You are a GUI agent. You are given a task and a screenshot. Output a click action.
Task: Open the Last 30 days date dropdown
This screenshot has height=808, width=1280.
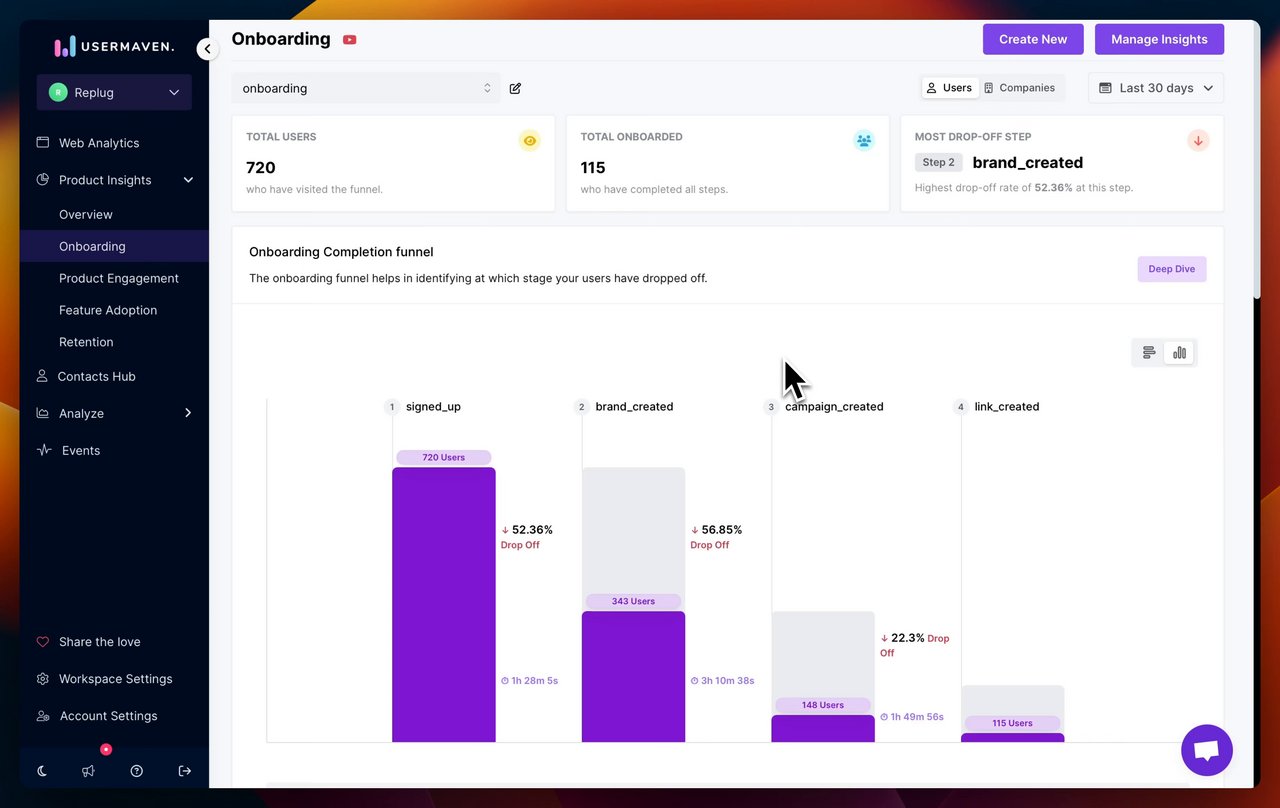(x=1156, y=88)
